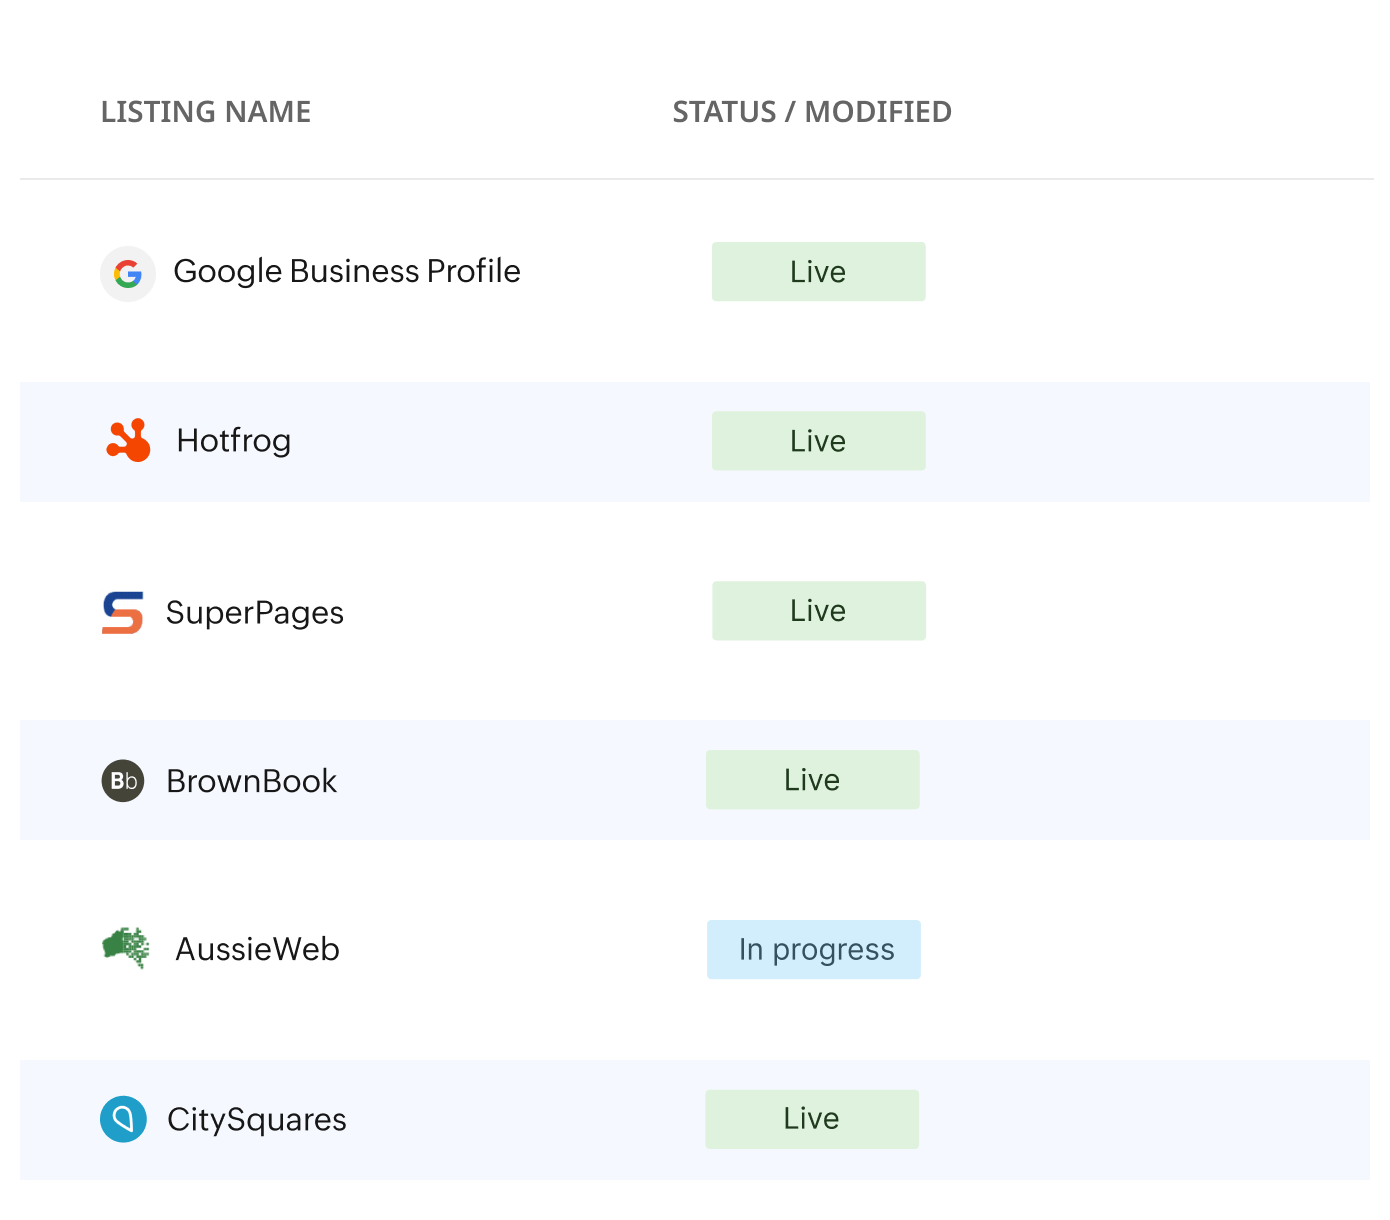
Task: Open the SuperPages listing name link
Action: point(255,611)
